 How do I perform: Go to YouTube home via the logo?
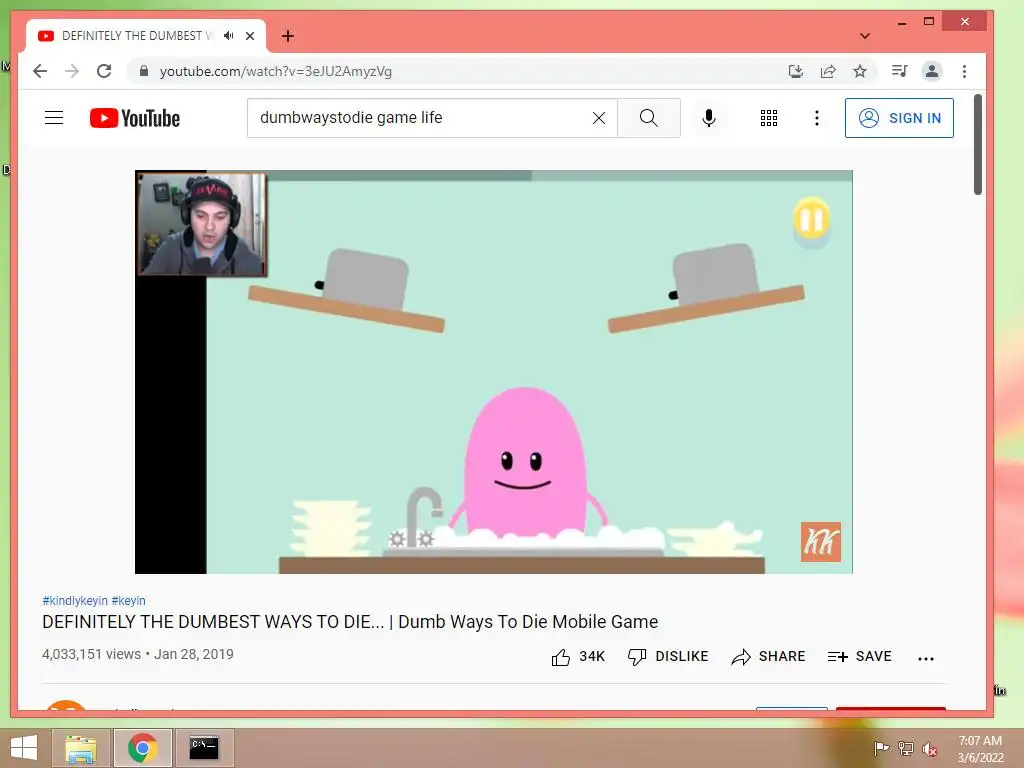coord(135,118)
